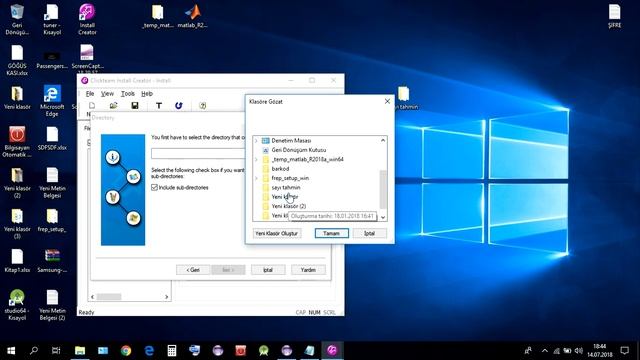
Task: Select the Denetim Masası tree item
Action: pos(291,141)
